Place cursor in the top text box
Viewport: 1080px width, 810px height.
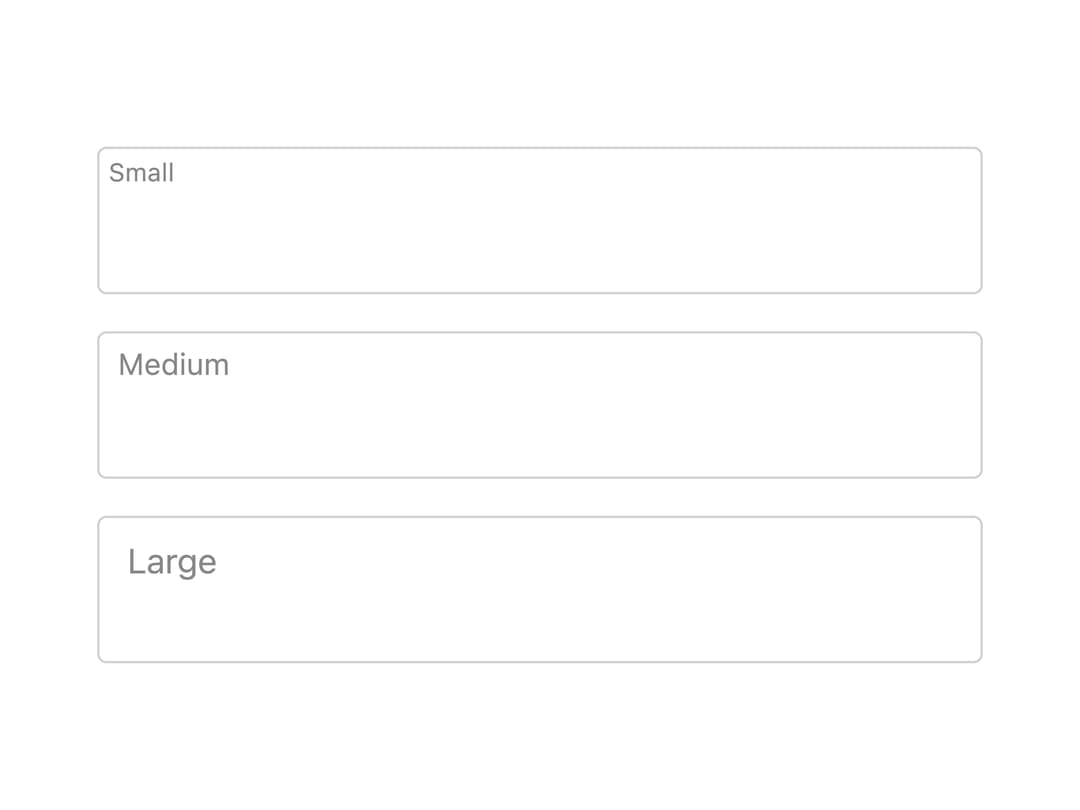(x=539, y=220)
